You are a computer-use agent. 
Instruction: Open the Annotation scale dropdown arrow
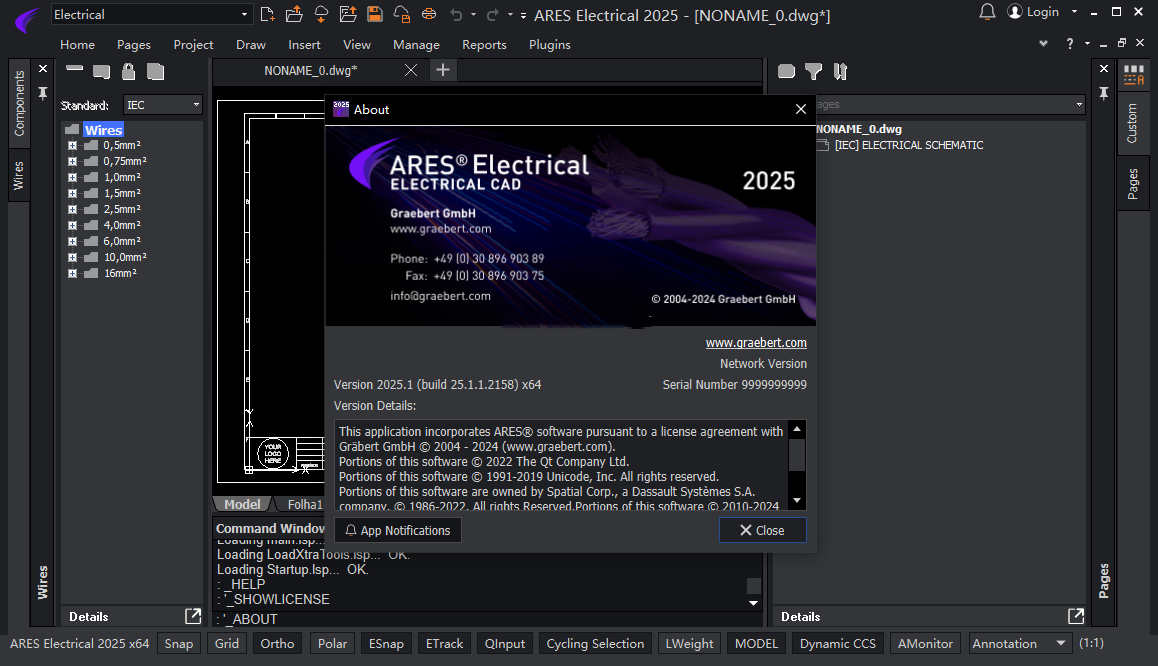(1061, 643)
